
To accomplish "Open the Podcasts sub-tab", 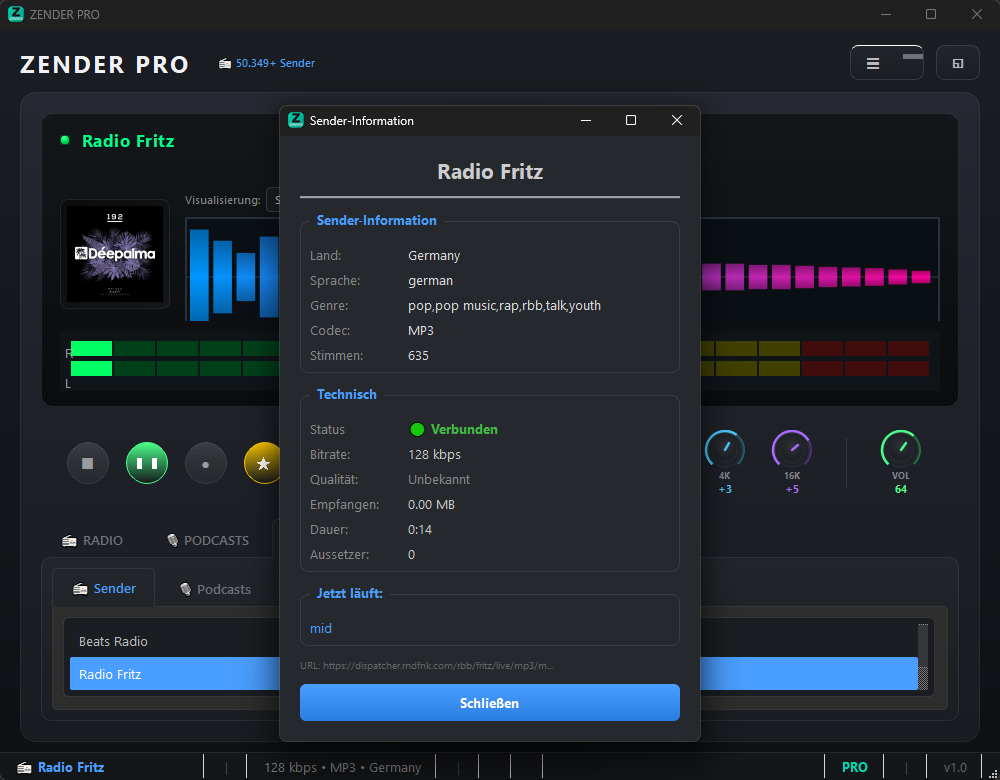I will 214,589.
